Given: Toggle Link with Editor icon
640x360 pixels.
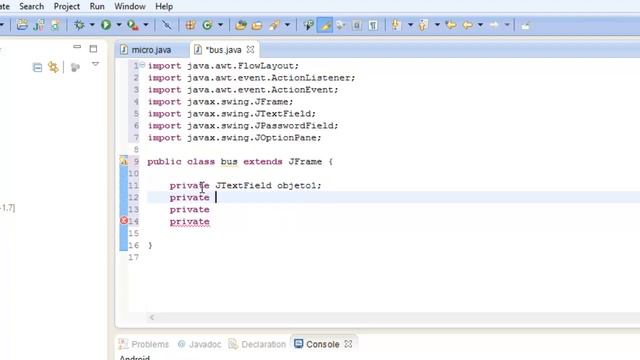Looking at the screenshot, I should coord(53,67).
